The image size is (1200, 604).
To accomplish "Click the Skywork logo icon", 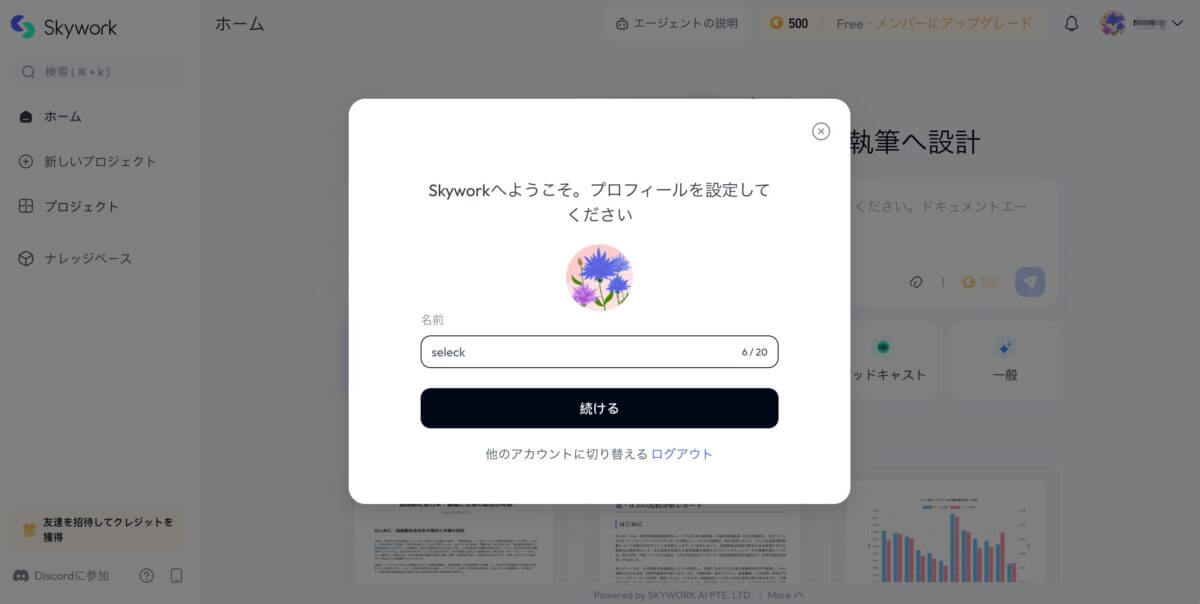I will click(23, 27).
